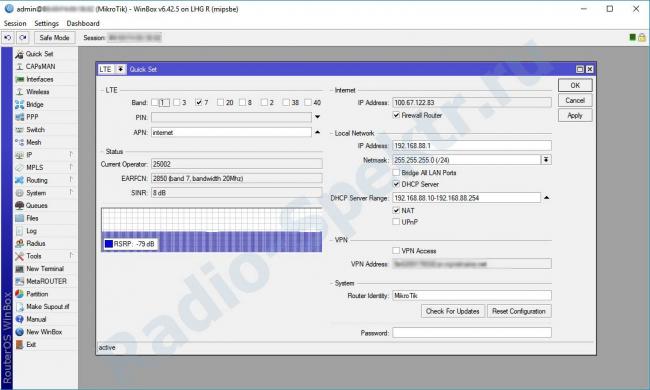Toggle the NAT checkbox

tap(396, 211)
